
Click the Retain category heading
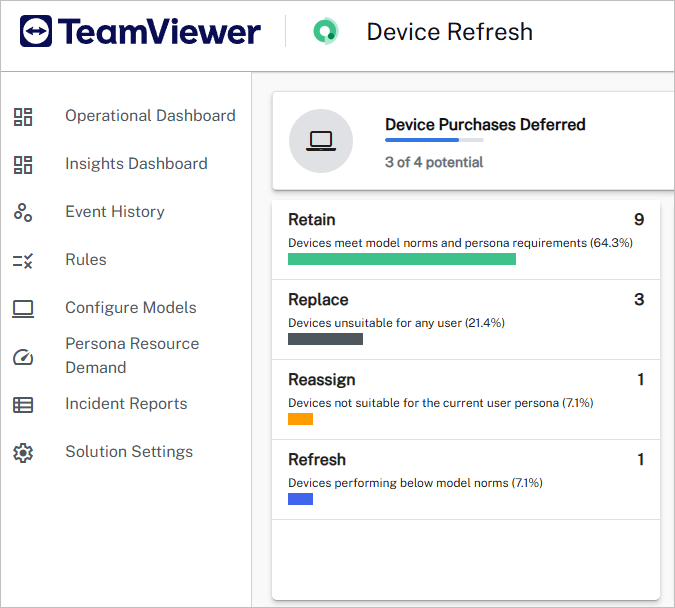[312, 220]
